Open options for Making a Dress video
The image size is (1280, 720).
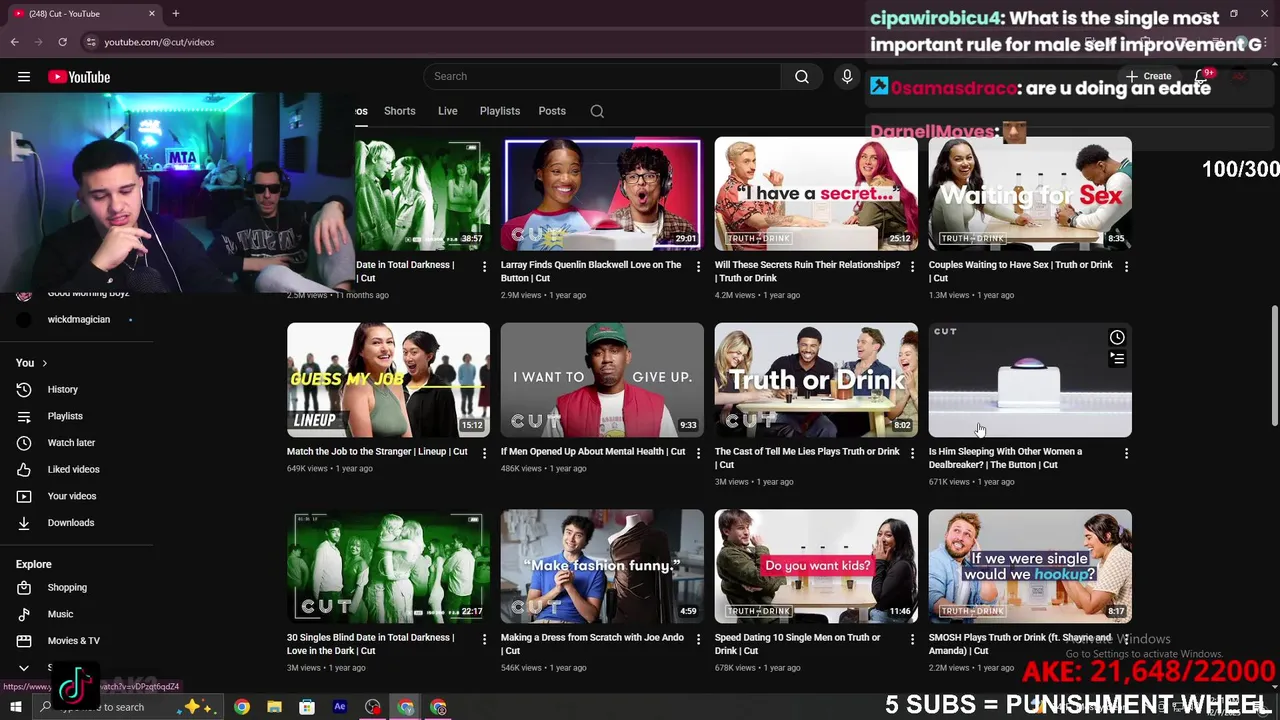(698, 639)
